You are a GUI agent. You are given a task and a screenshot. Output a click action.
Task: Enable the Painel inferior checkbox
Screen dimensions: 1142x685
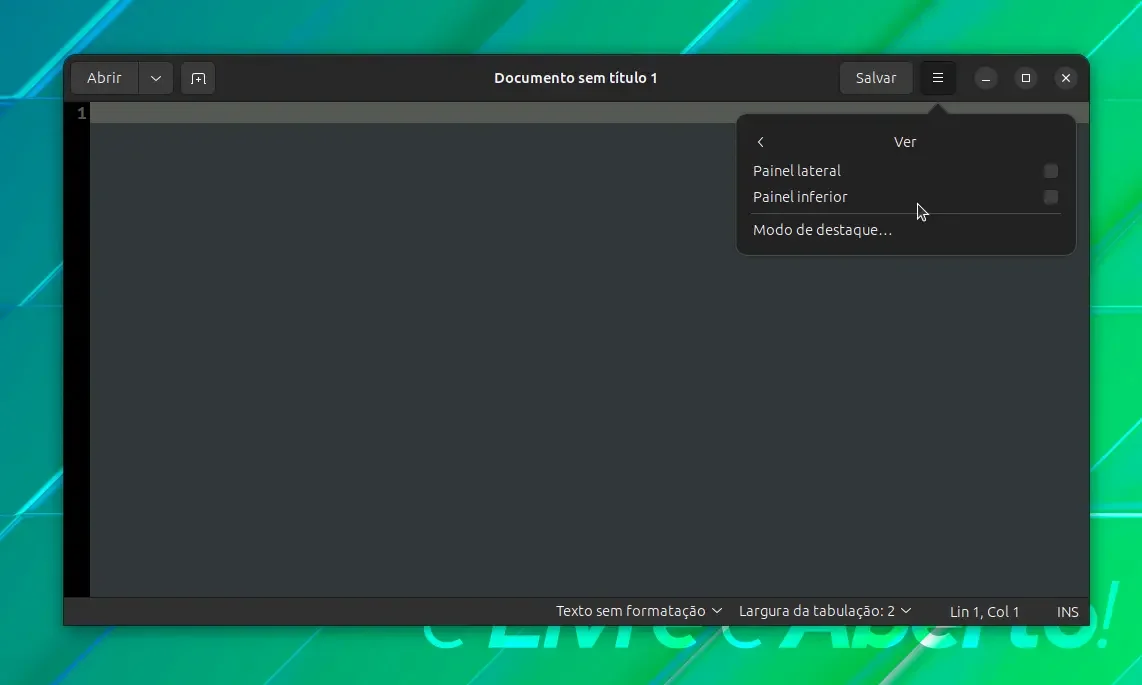pyautogui.click(x=1050, y=197)
